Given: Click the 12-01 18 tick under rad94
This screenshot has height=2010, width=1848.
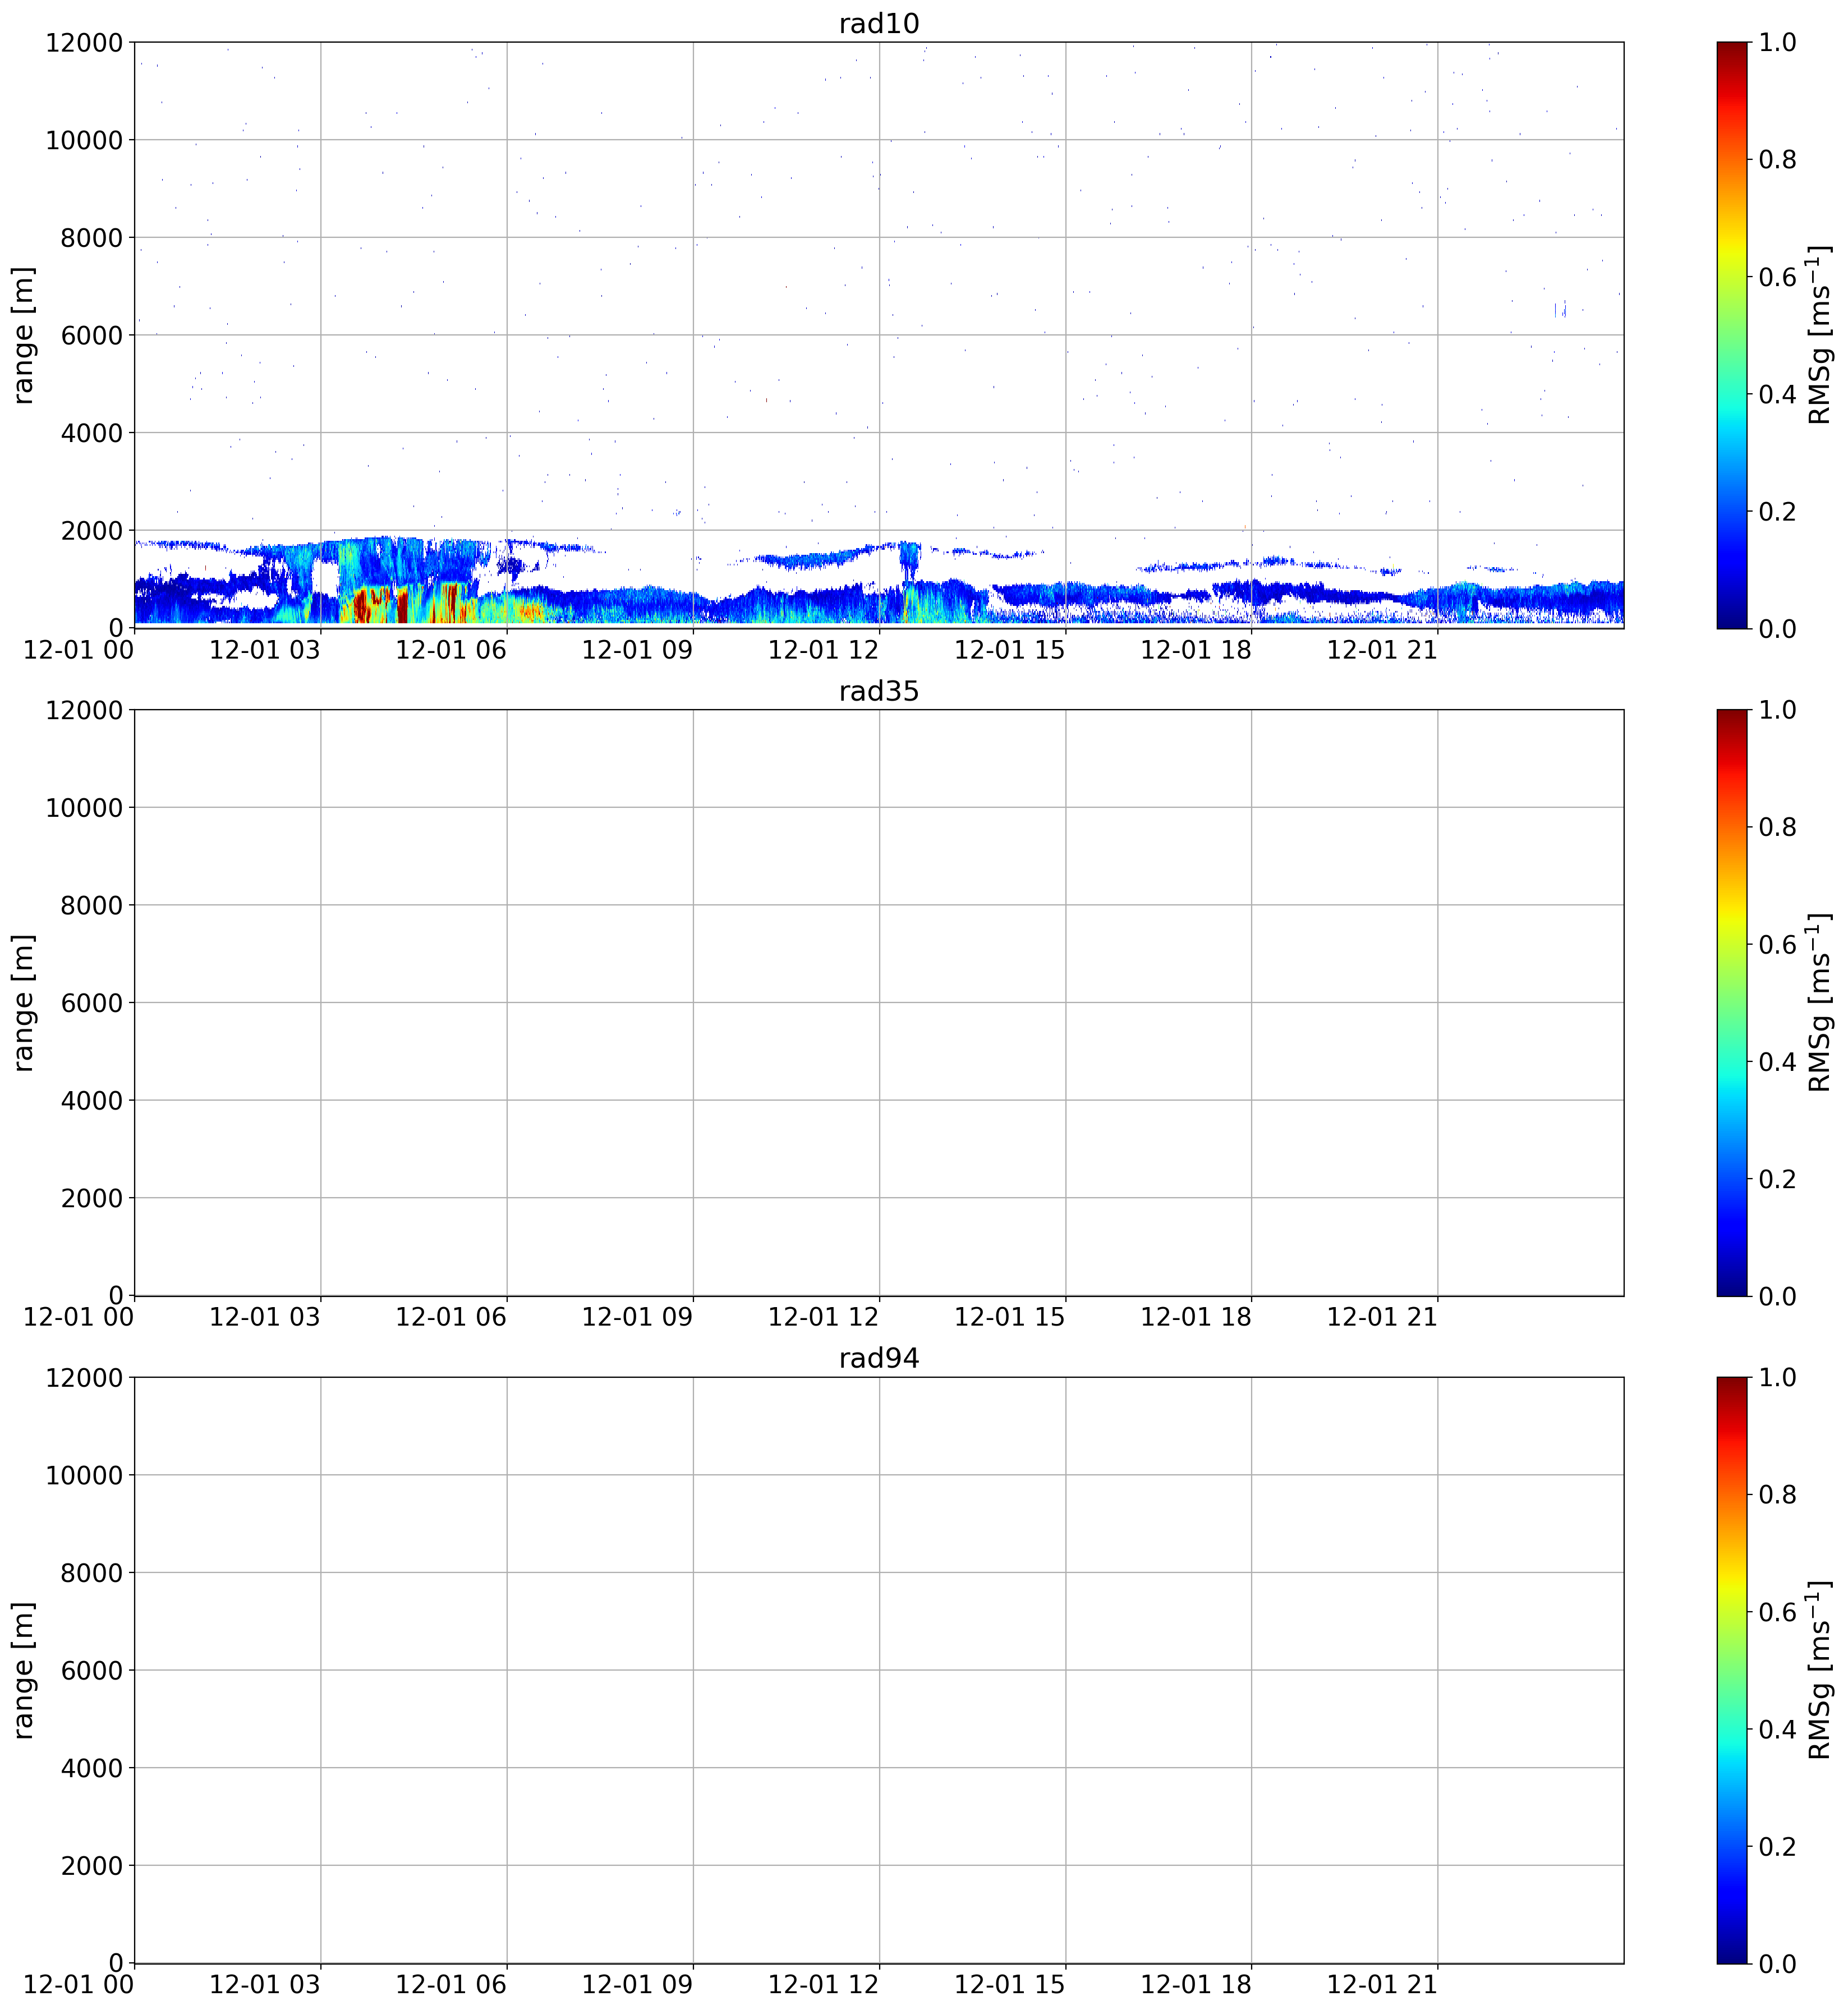Looking at the screenshot, I should click(1196, 1985).
